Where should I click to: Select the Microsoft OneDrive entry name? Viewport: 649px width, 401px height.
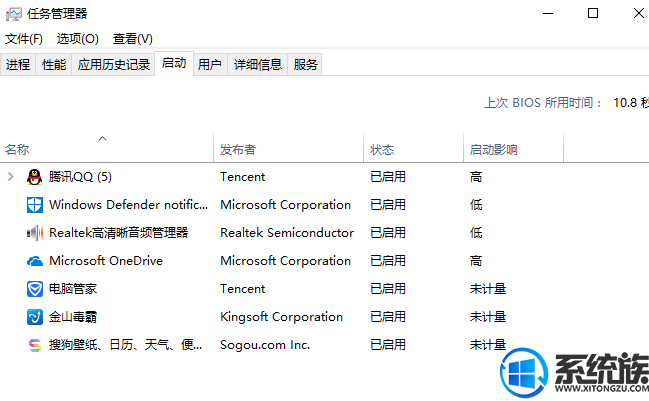pyautogui.click(x=106, y=261)
